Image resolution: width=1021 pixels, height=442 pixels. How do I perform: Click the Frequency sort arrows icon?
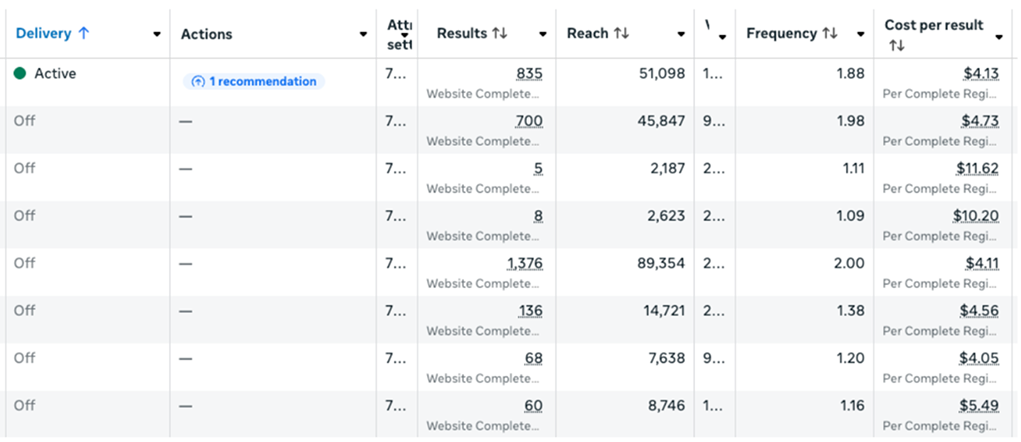[829, 33]
